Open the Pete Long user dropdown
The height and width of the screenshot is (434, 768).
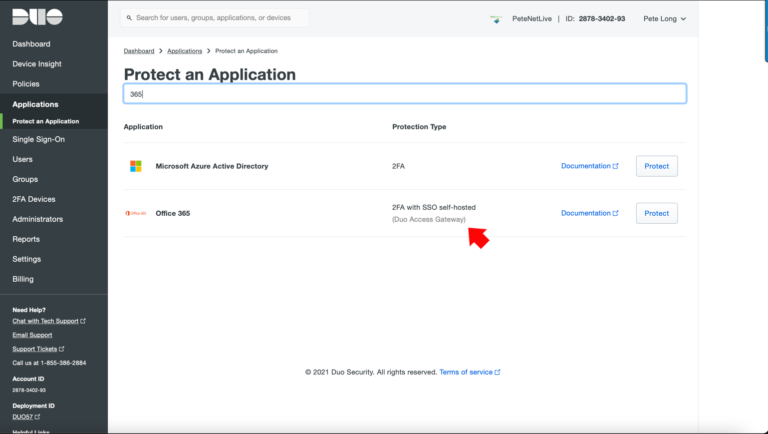click(664, 19)
